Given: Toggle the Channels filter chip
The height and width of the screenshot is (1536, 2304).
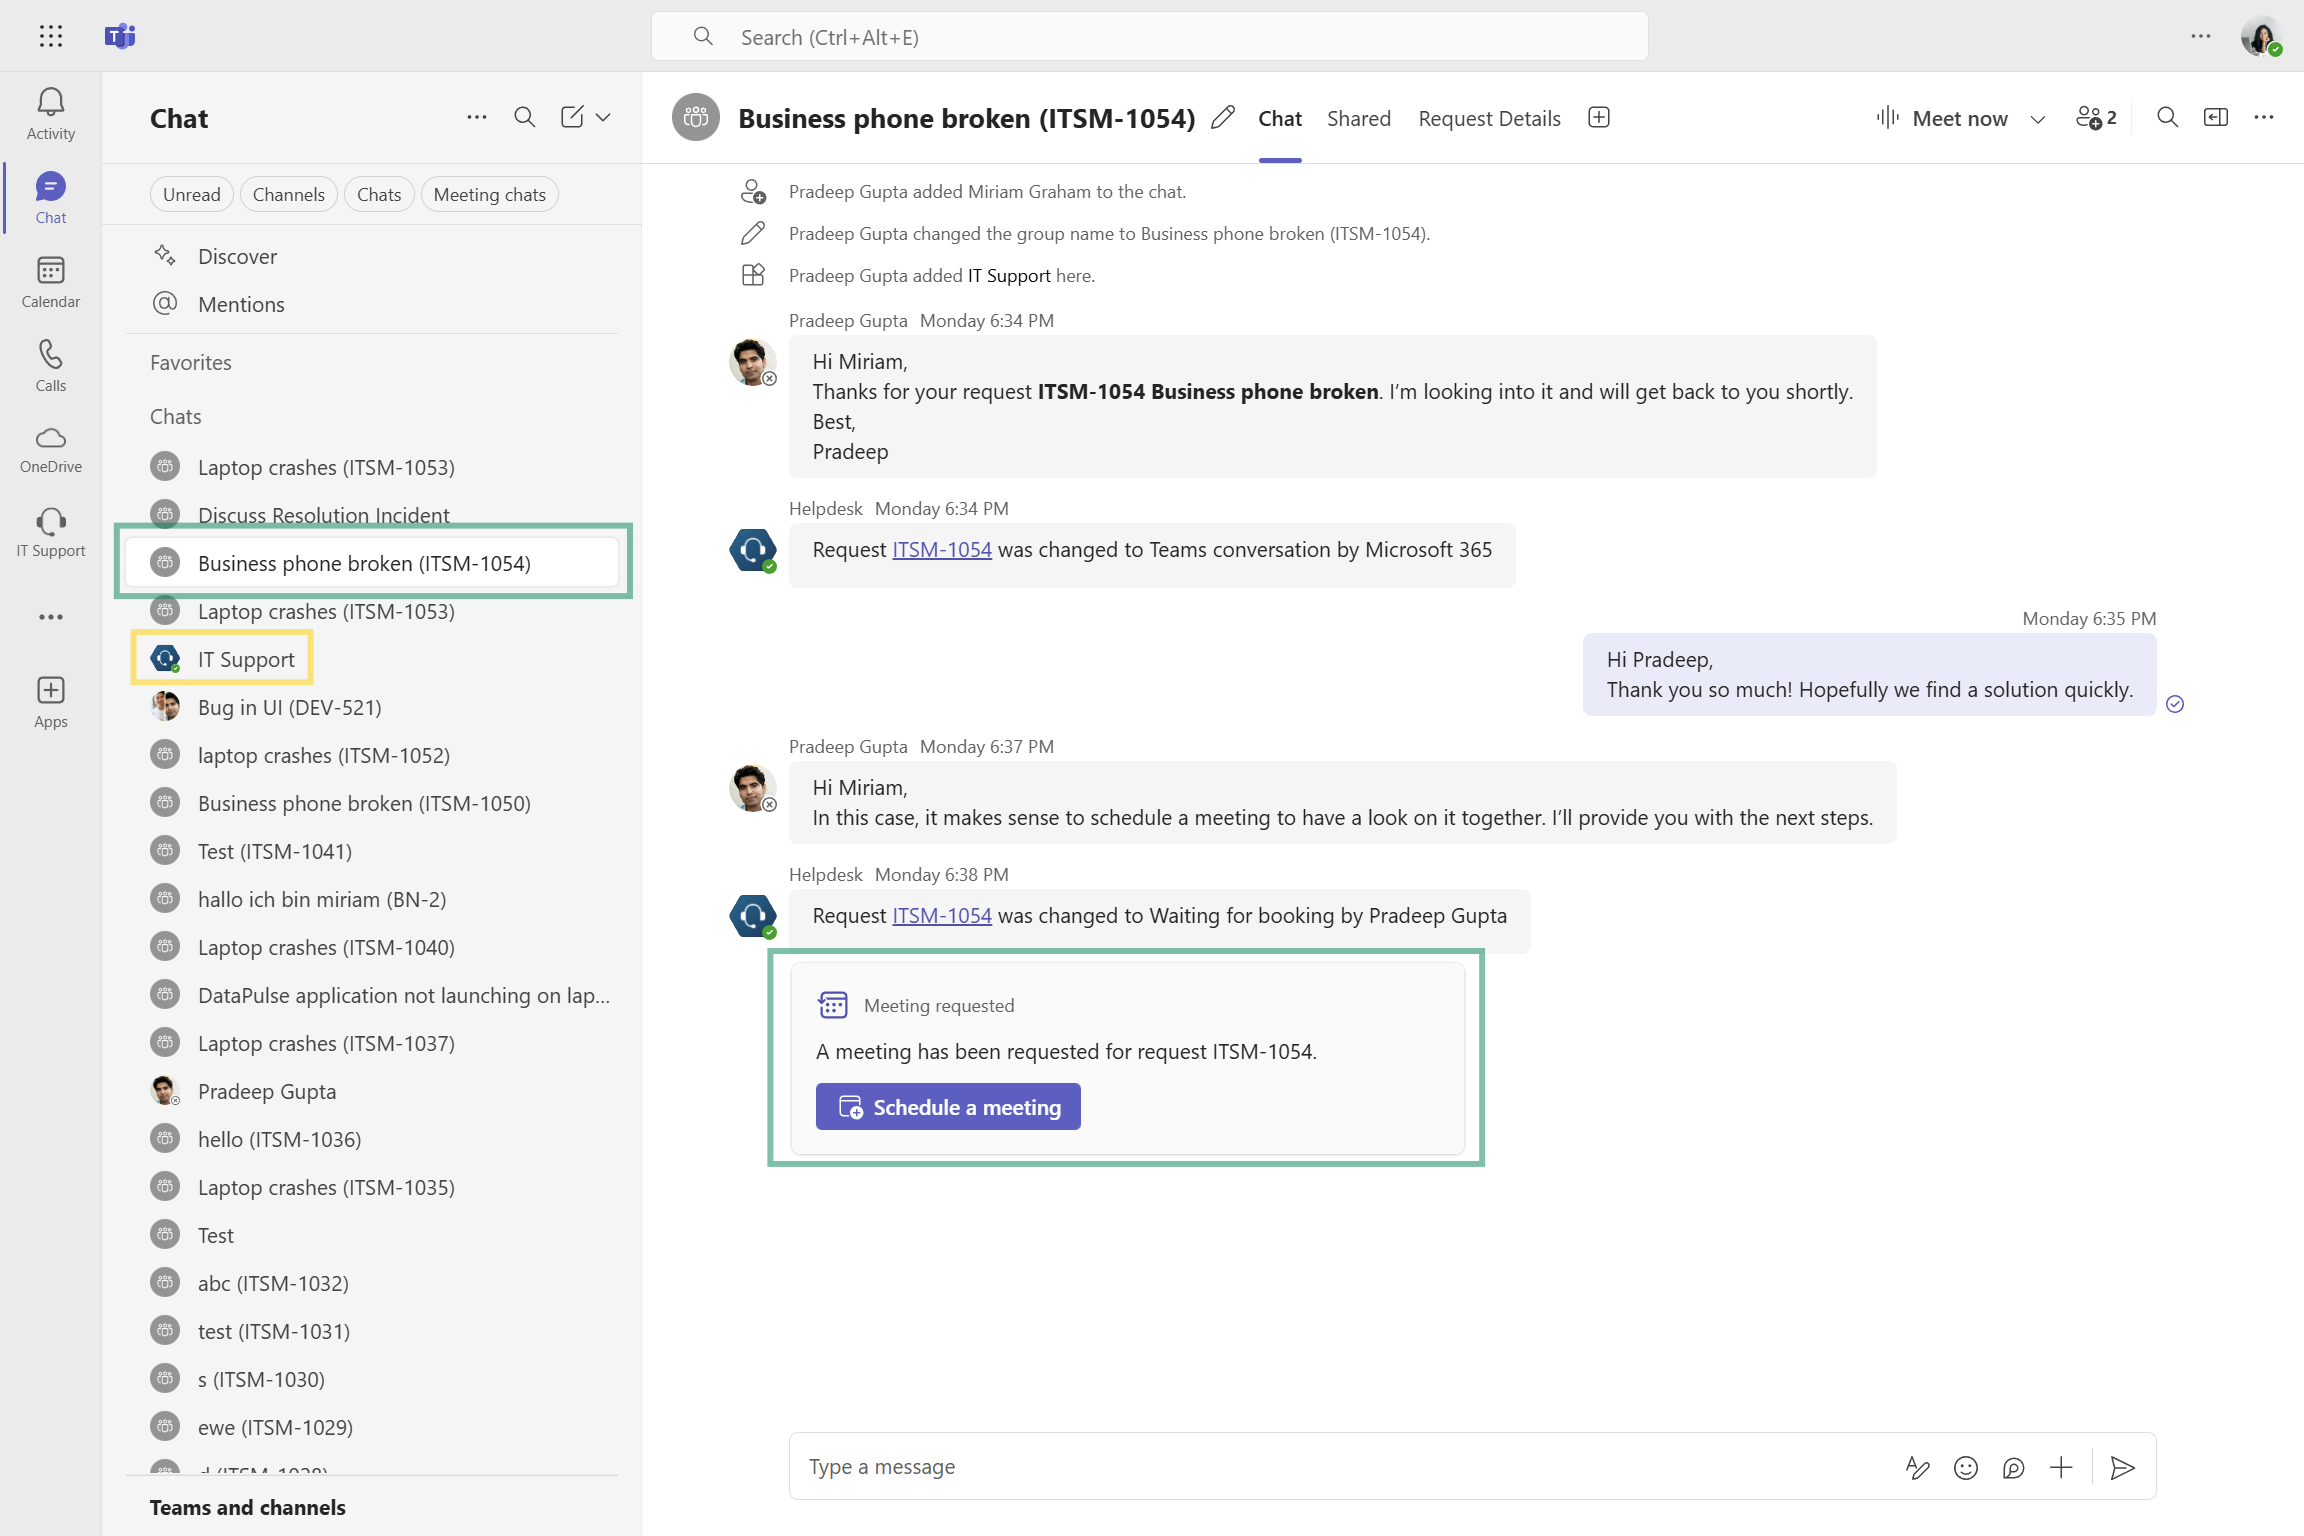Looking at the screenshot, I should point(288,195).
